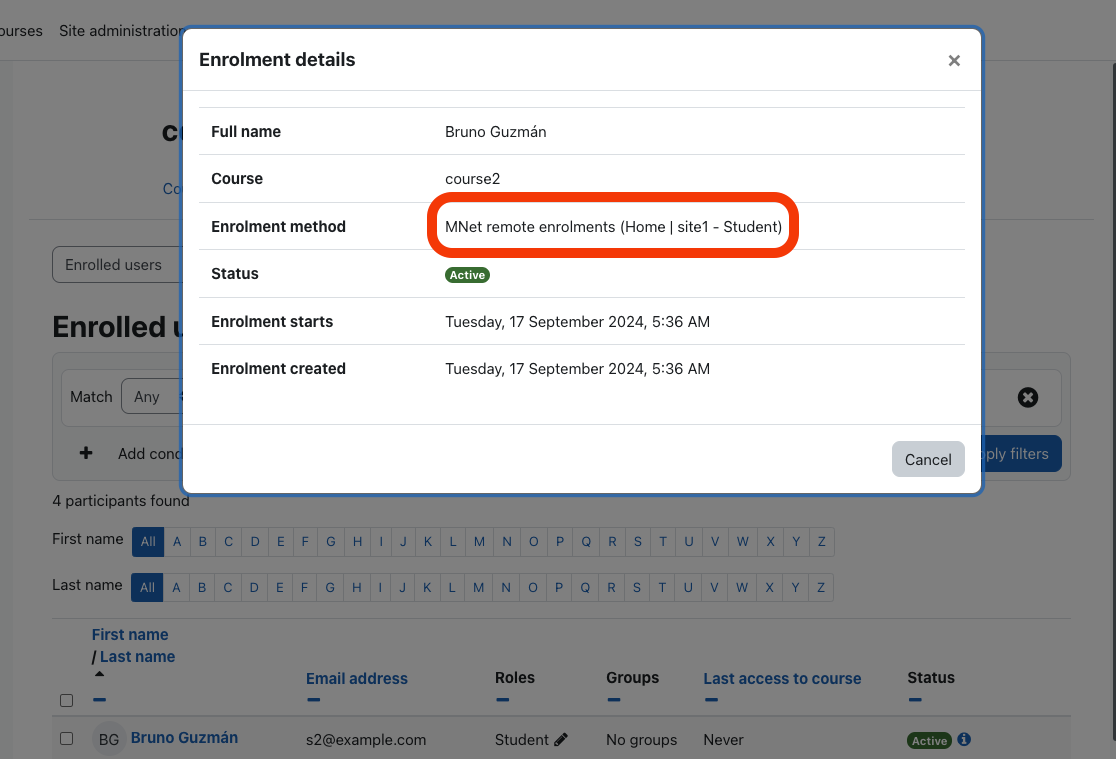Edit Bruno Guzmán's Student role with pencil icon
The height and width of the screenshot is (759, 1116).
(561, 740)
